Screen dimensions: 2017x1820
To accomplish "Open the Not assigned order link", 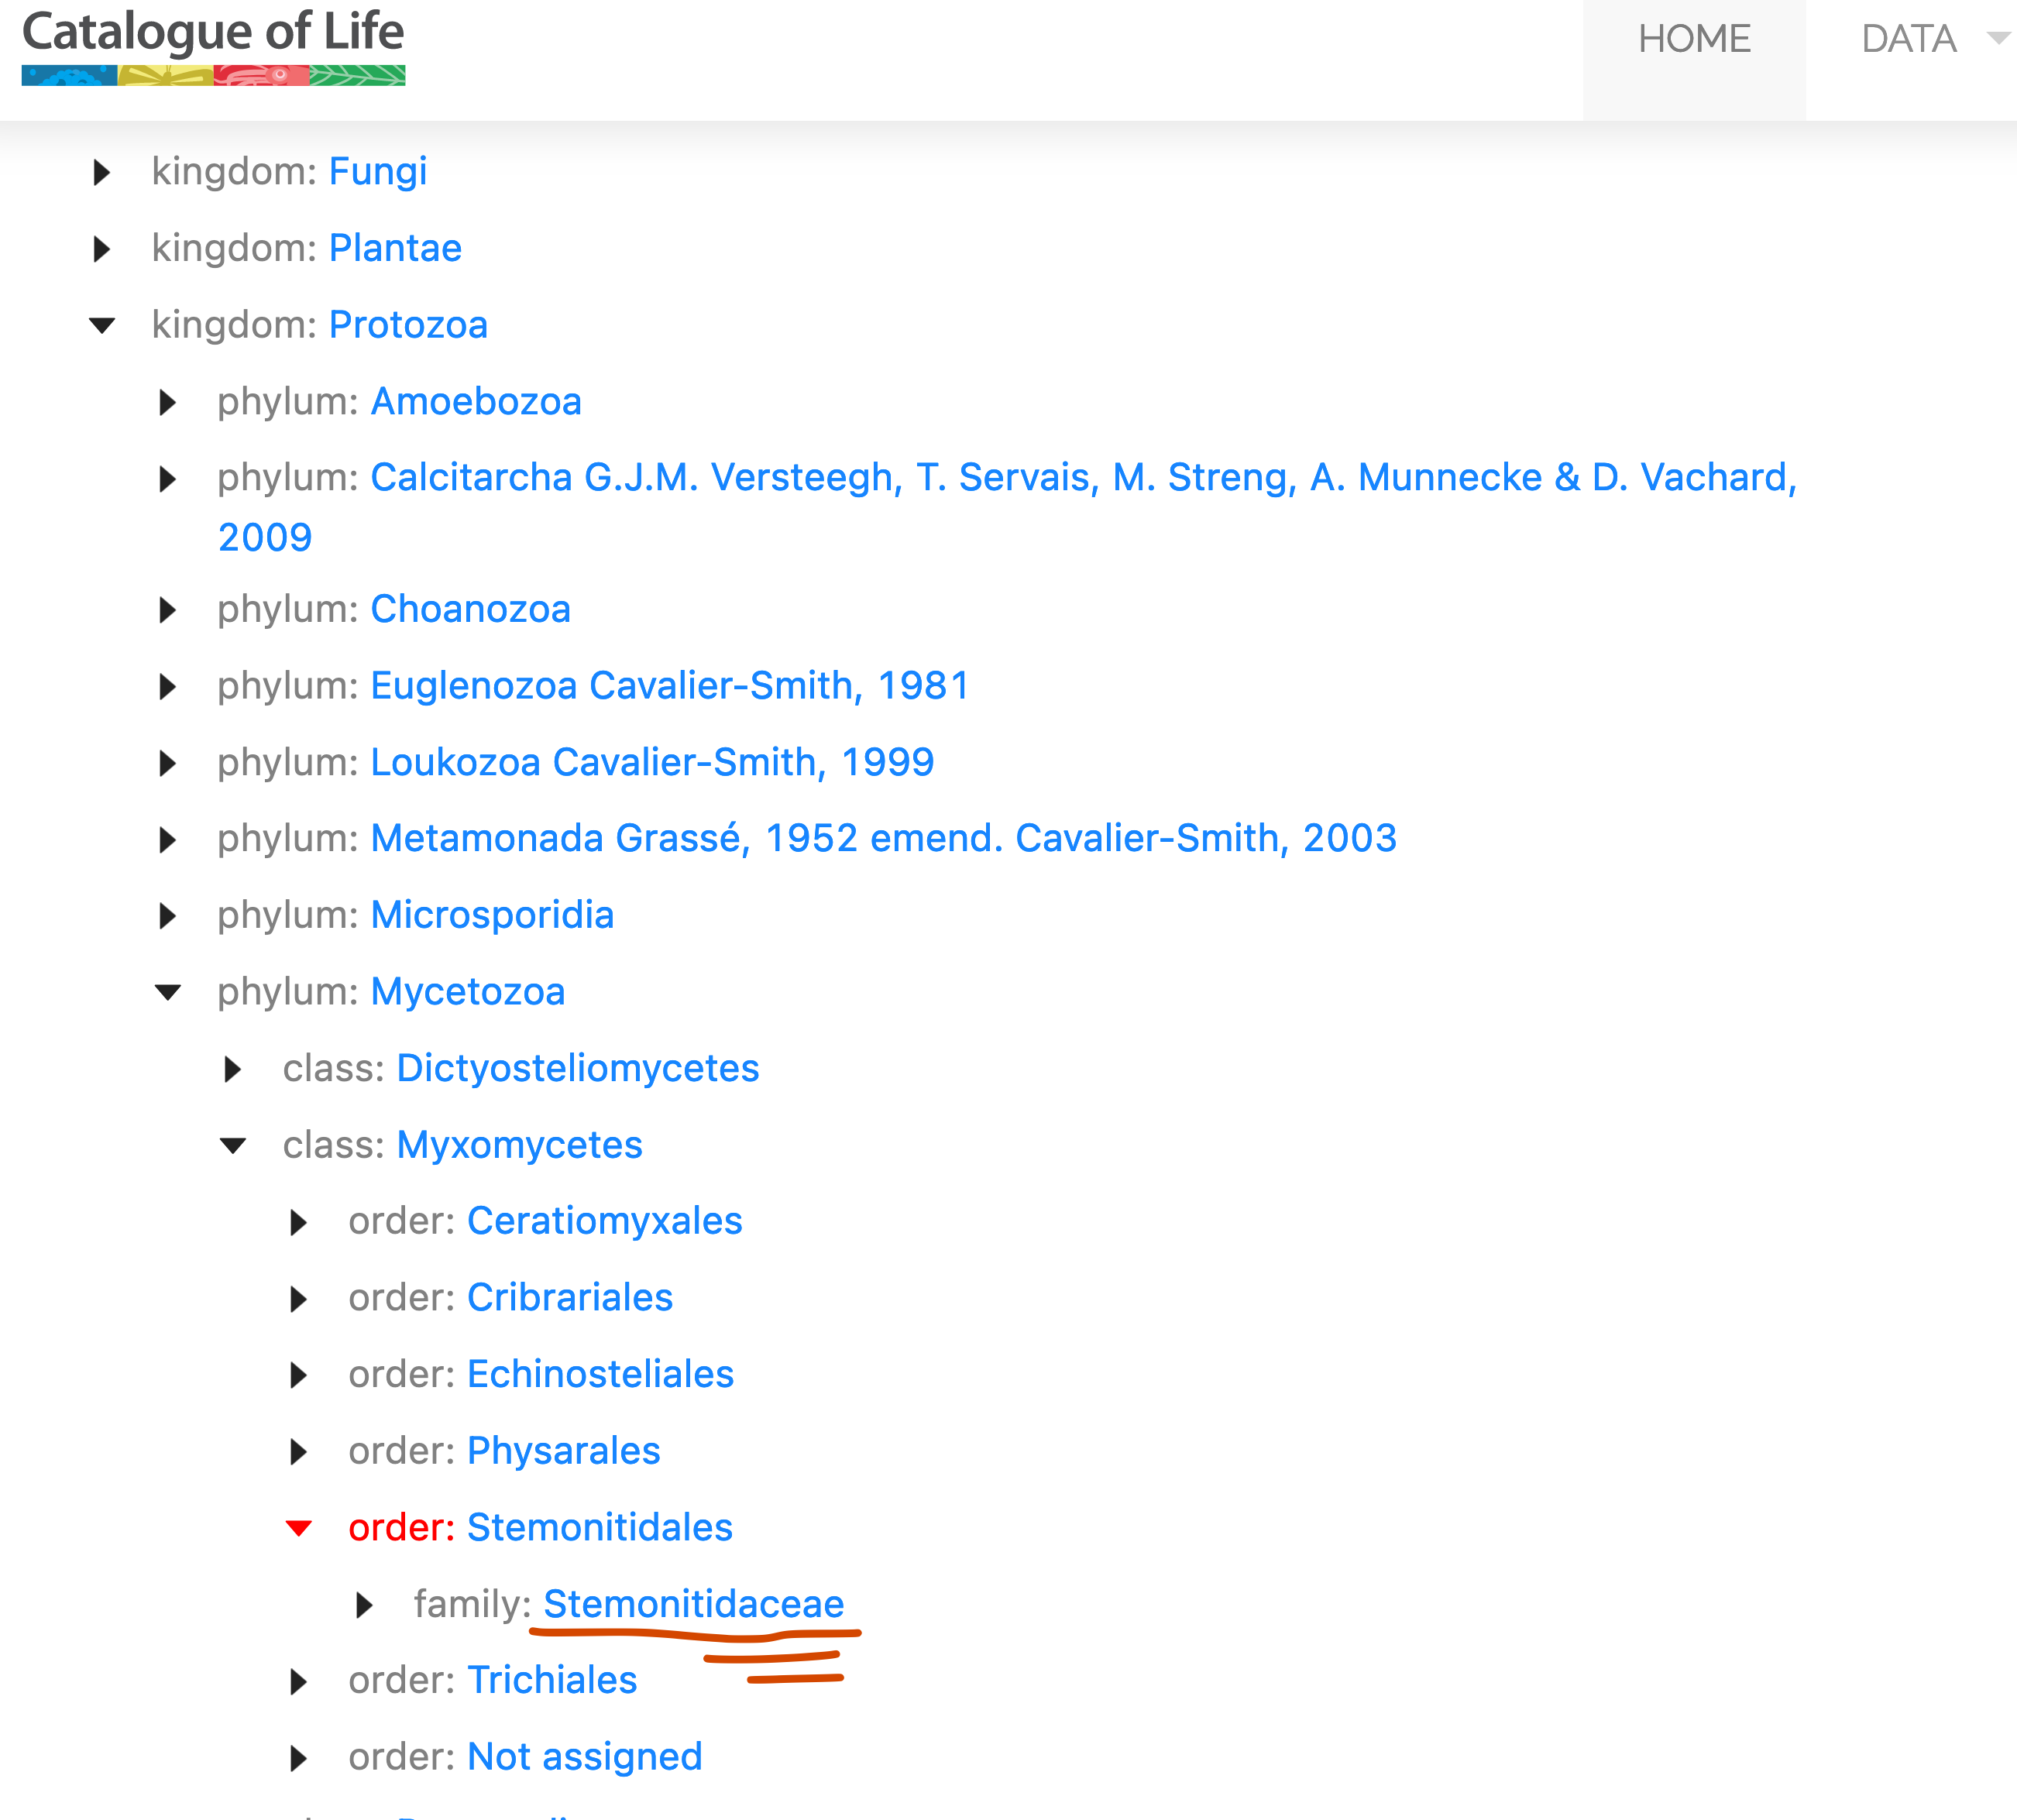I will [x=584, y=1757].
